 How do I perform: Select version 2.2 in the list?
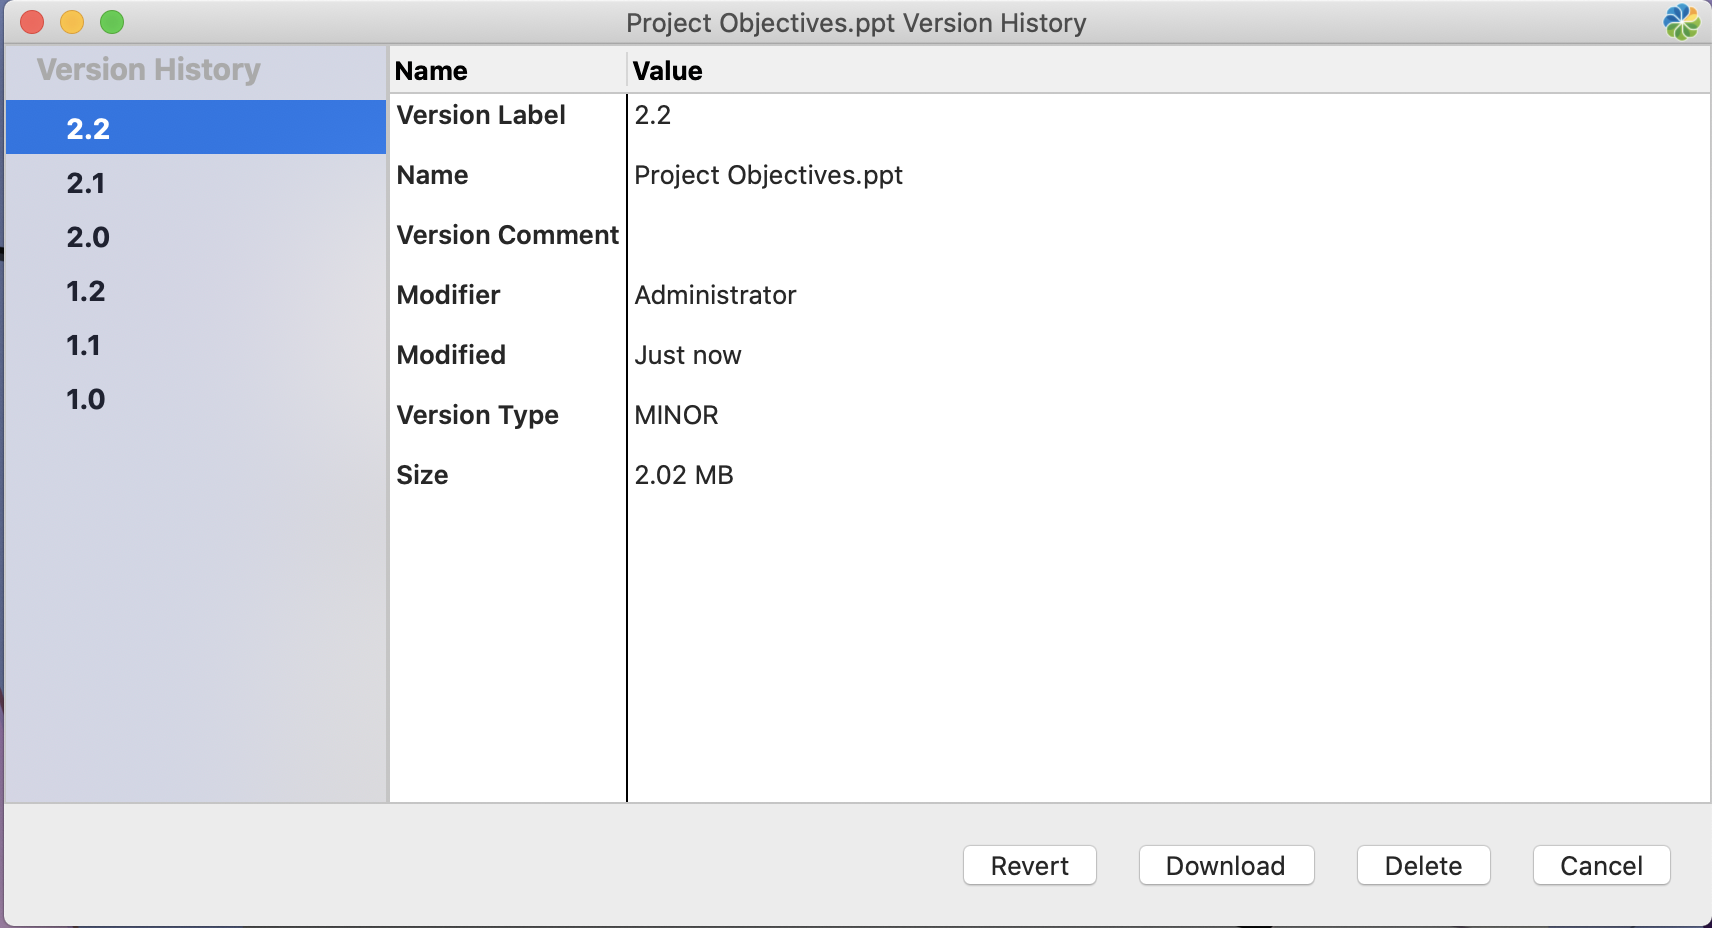(x=88, y=128)
